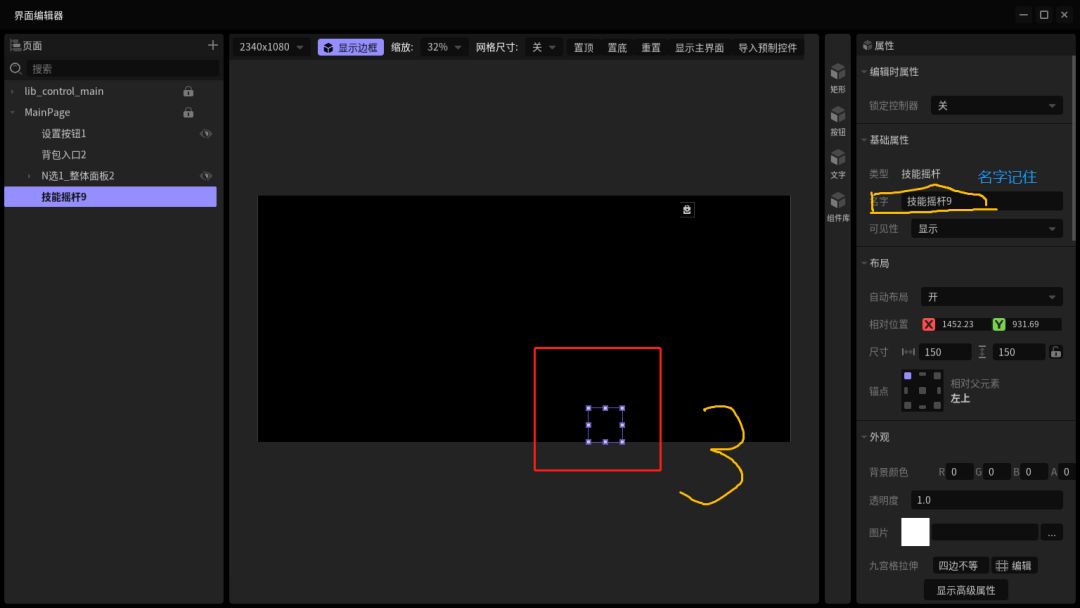Click the green Y position icon
Screen dimensions: 1080x608
pyautogui.click(x=999, y=324)
